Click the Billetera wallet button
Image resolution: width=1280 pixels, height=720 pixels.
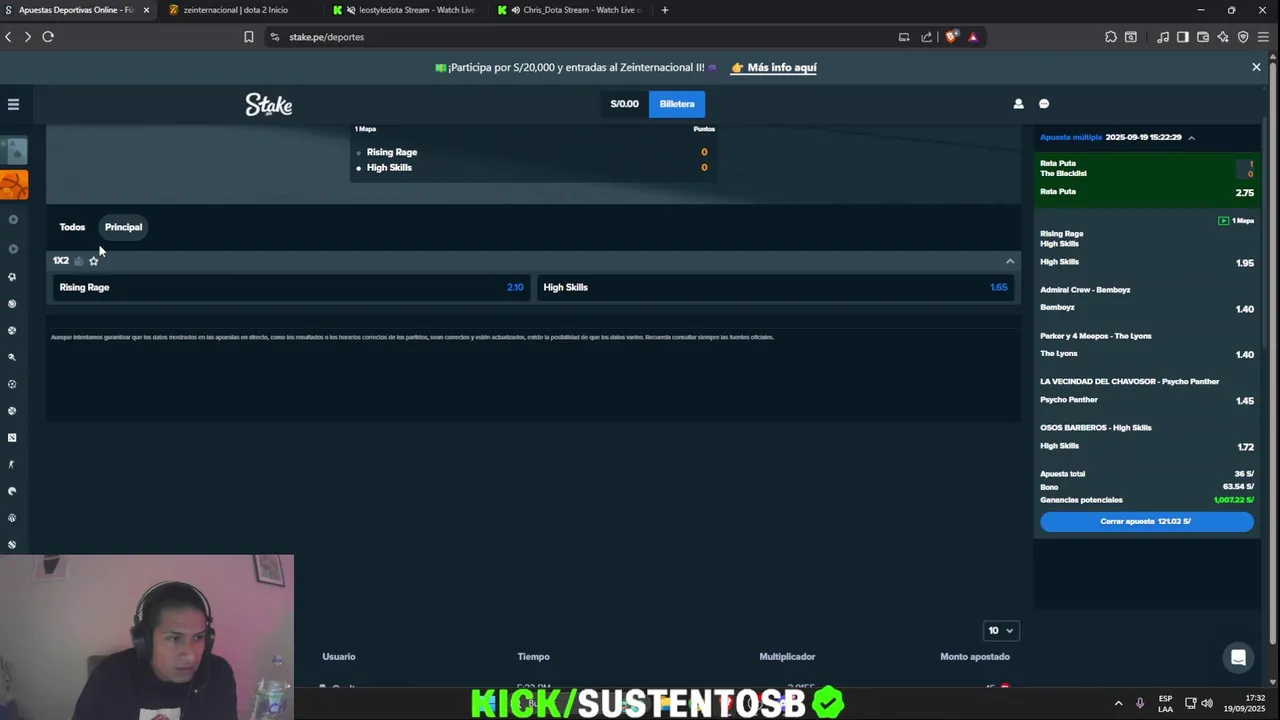[677, 104]
